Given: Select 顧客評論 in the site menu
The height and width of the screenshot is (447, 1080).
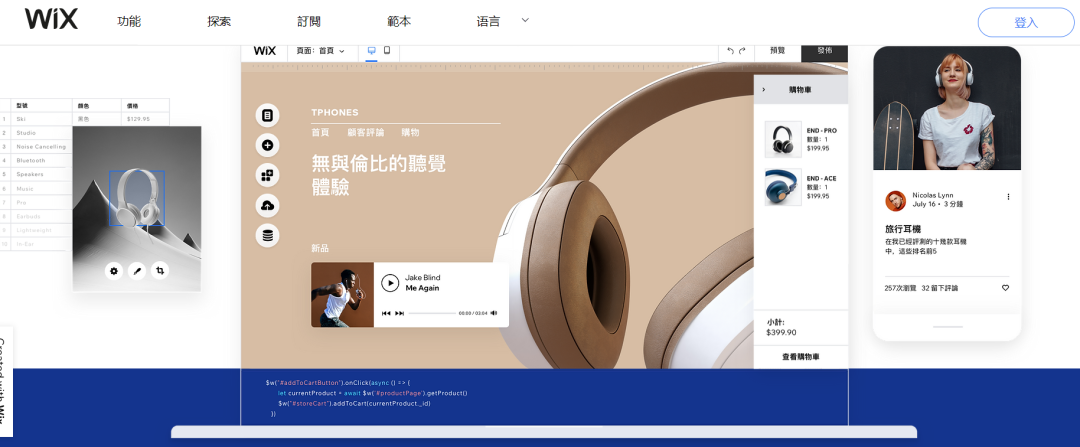Looking at the screenshot, I should click(366, 132).
